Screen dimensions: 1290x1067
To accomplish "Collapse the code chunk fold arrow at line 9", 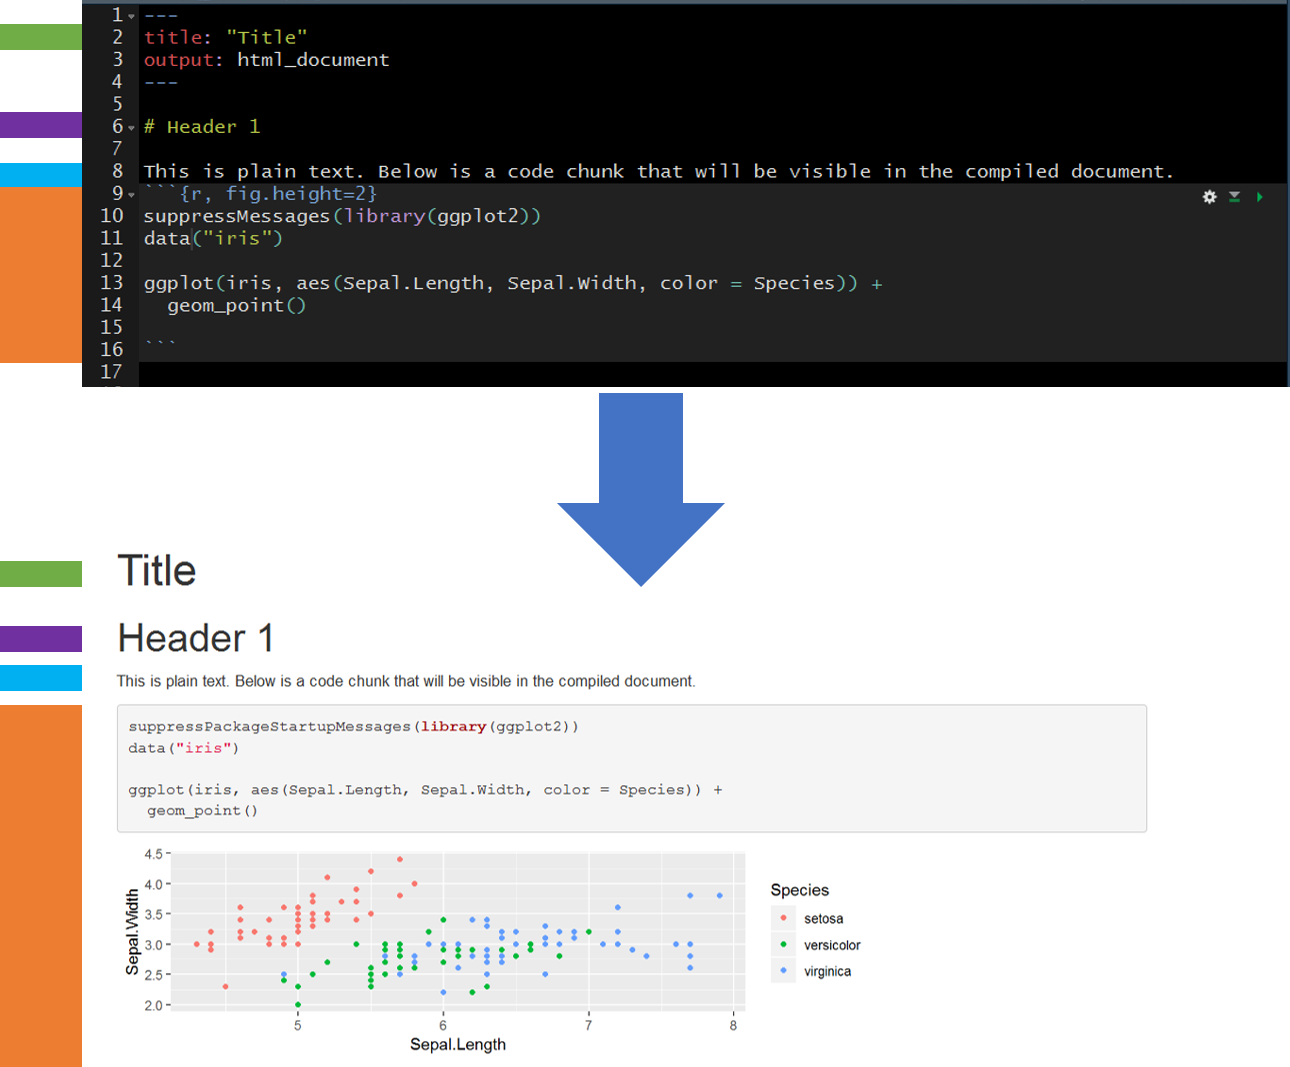I will click(x=131, y=195).
